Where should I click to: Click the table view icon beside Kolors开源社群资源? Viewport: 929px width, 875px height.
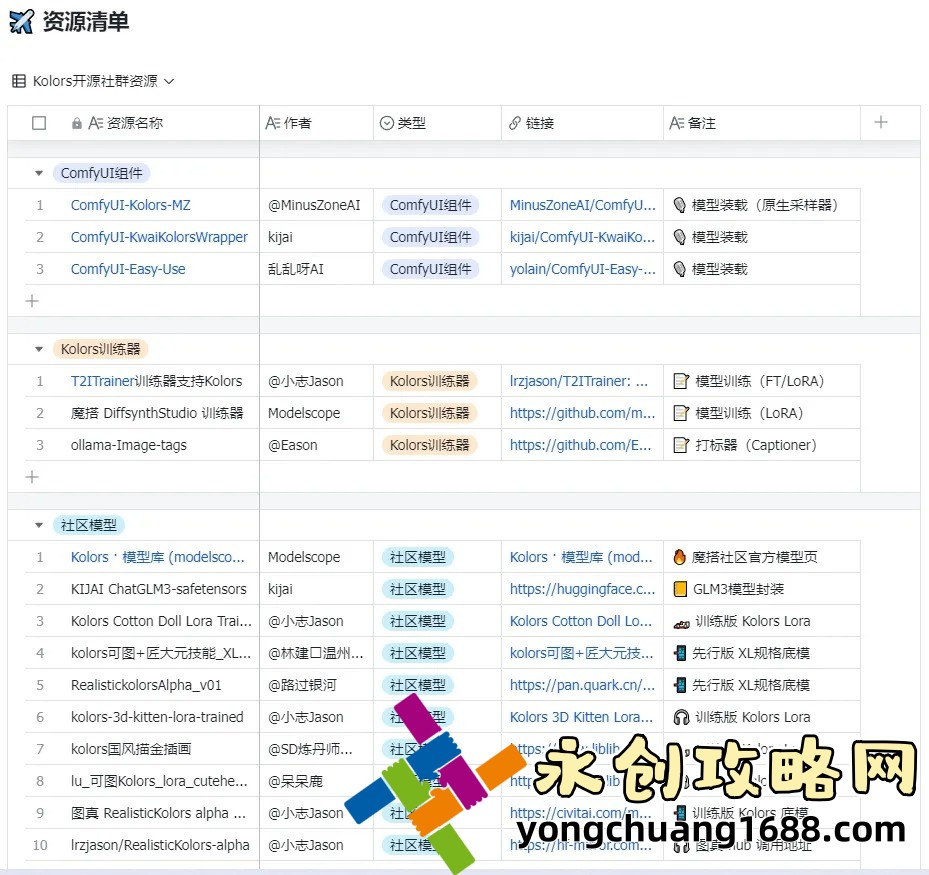(x=19, y=81)
